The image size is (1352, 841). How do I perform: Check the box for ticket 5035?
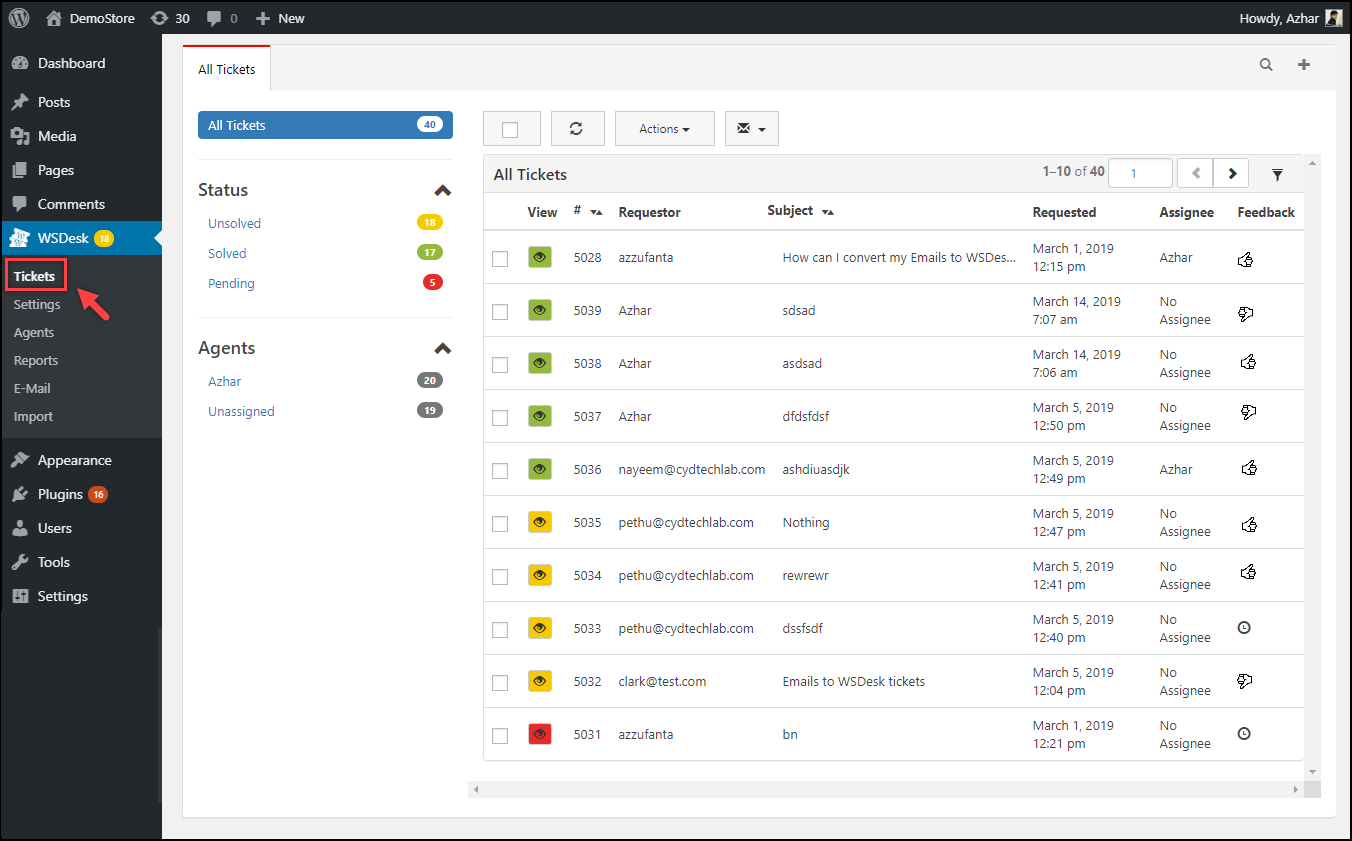click(x=500, y=524)
